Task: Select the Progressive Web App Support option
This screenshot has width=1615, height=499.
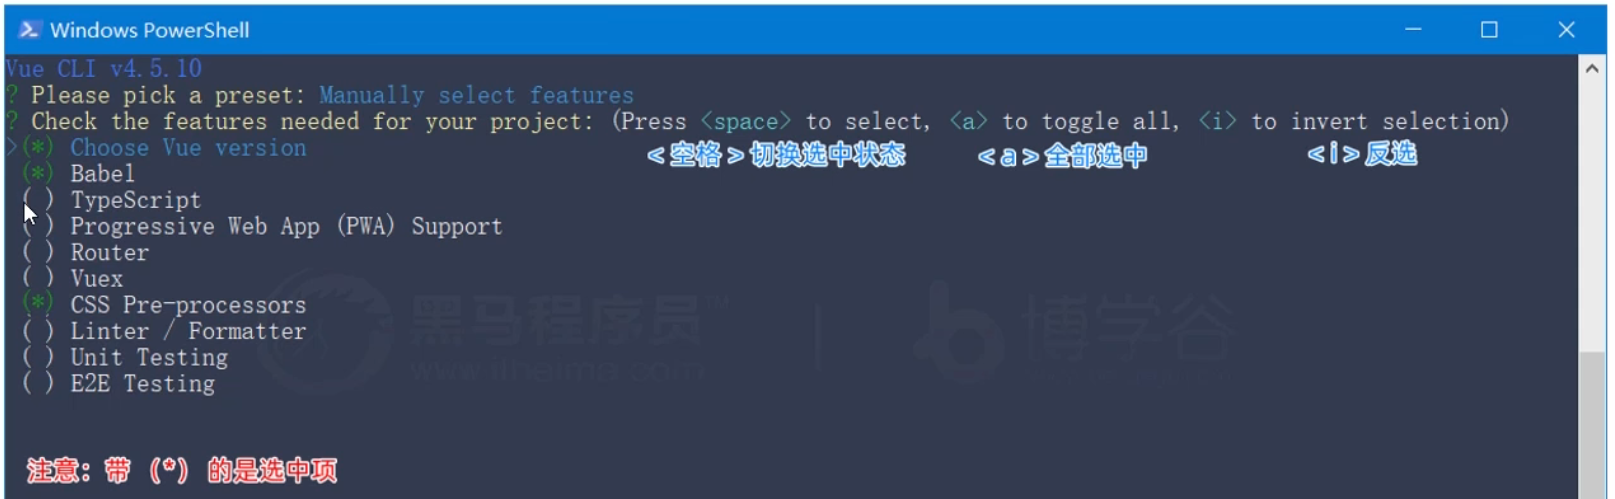Action: pos(286,226)
